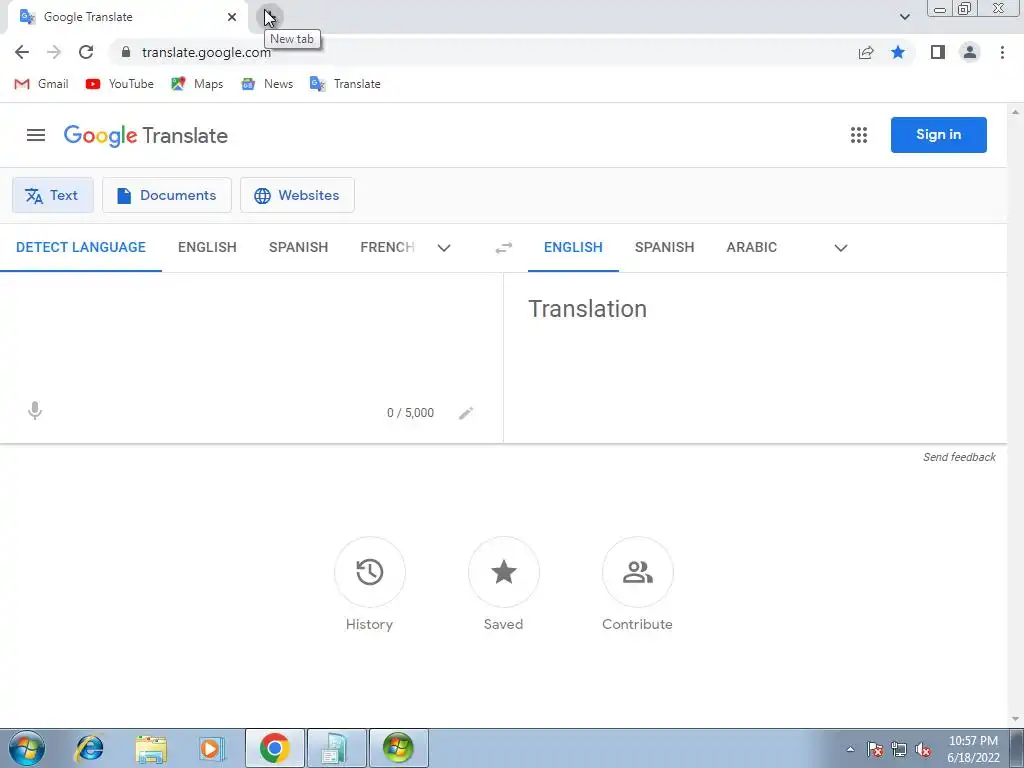
Task: Open the tab search dropdown
Action: (x=904, y=17)
